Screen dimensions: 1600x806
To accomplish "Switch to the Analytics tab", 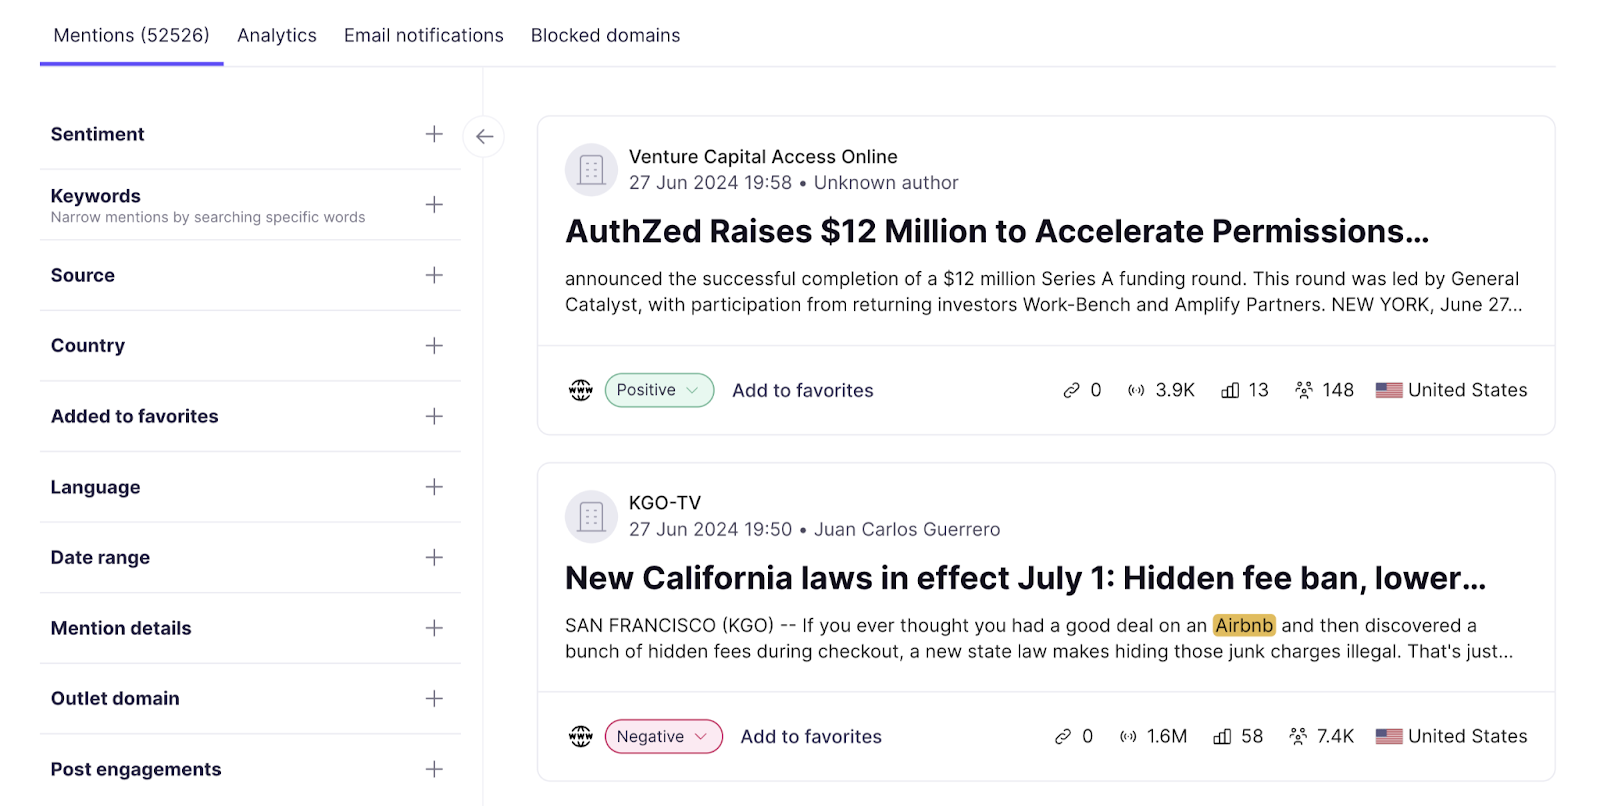I will (276, 35).
